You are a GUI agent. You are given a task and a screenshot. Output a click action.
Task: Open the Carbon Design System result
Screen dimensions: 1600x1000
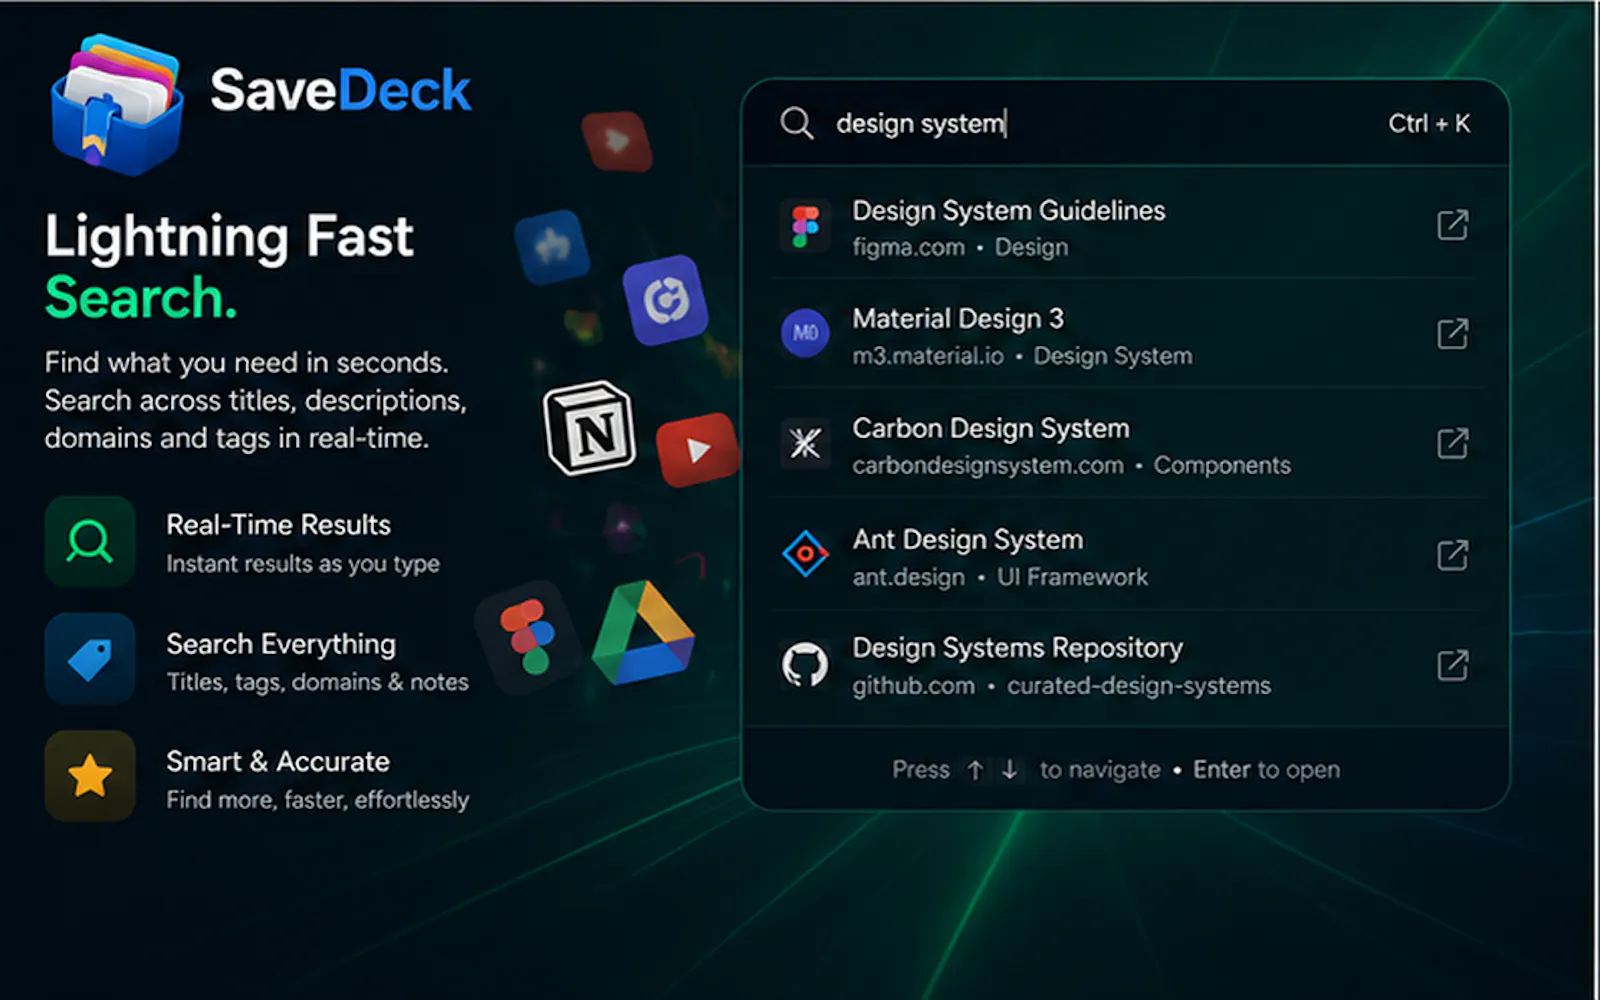click(1126, 445)
